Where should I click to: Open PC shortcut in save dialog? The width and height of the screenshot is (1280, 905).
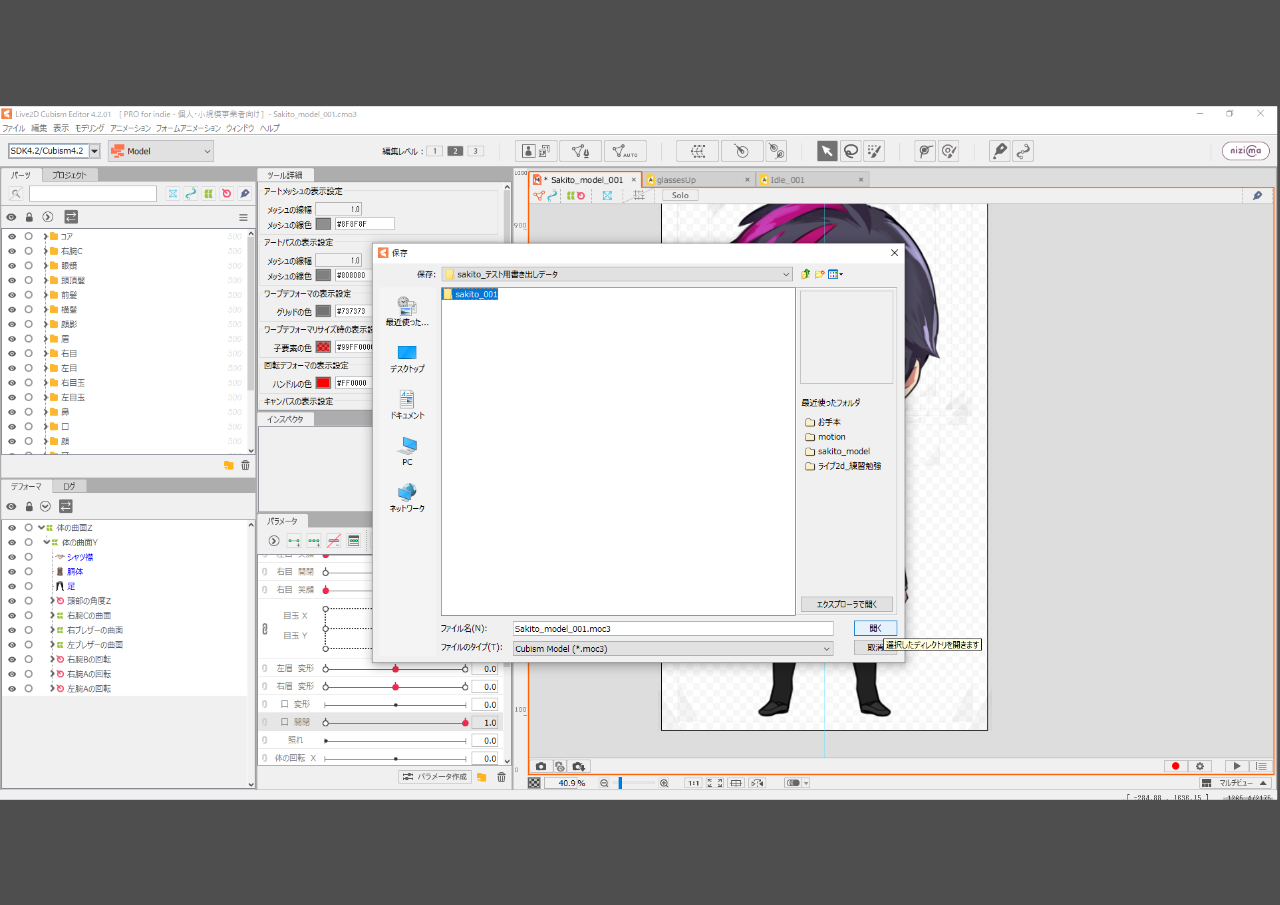tap(407, 452)
